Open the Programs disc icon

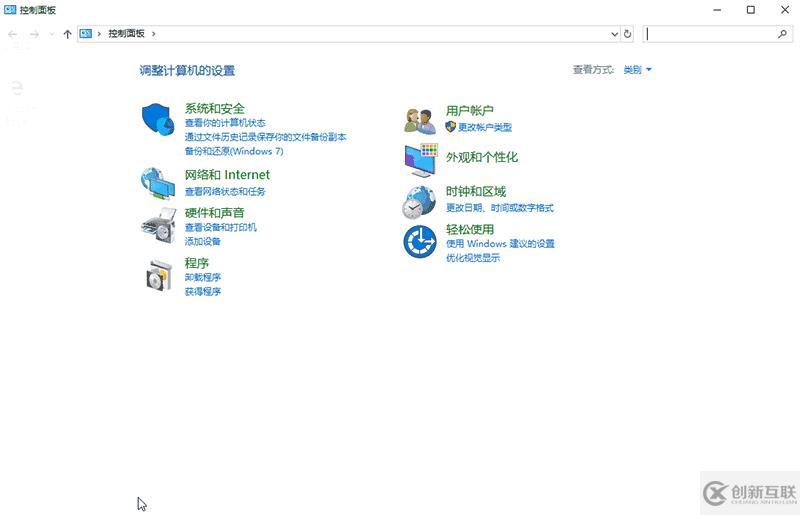tap(159, 275)
